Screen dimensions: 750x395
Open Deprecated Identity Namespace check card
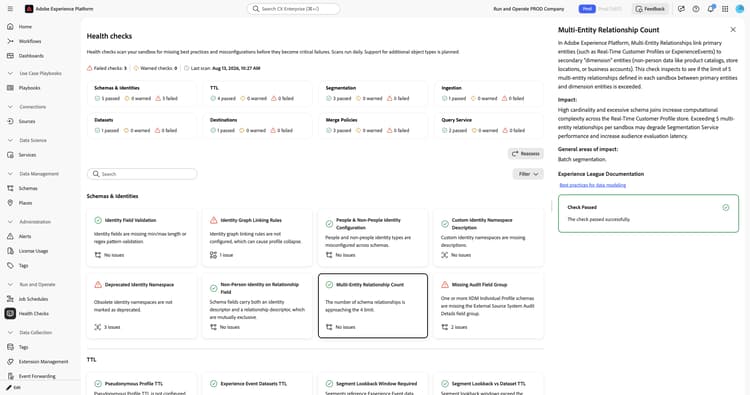tap(142, 306)
